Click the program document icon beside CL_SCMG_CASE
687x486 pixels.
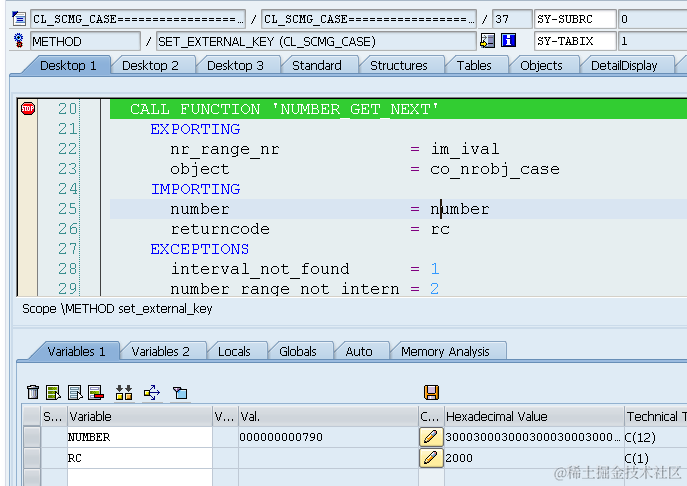[x=19, y=19]
